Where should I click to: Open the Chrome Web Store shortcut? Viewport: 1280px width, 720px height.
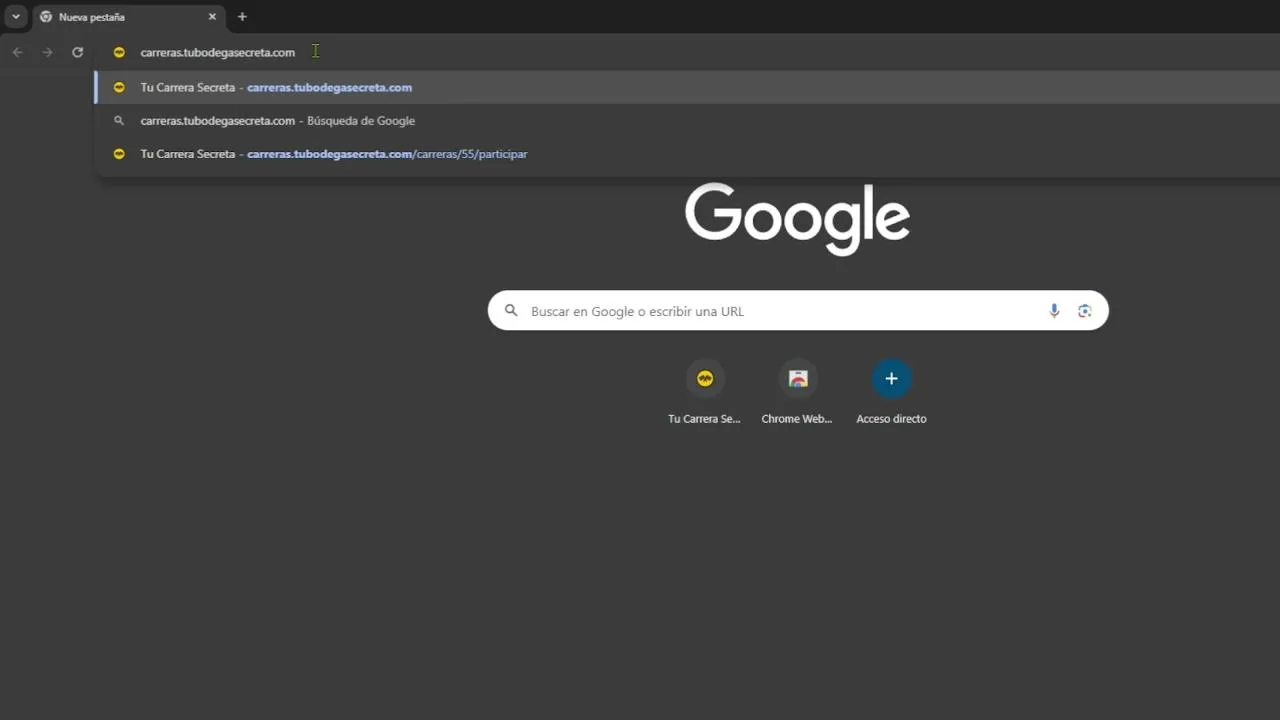pyautogui.click(x=798, y=378)
